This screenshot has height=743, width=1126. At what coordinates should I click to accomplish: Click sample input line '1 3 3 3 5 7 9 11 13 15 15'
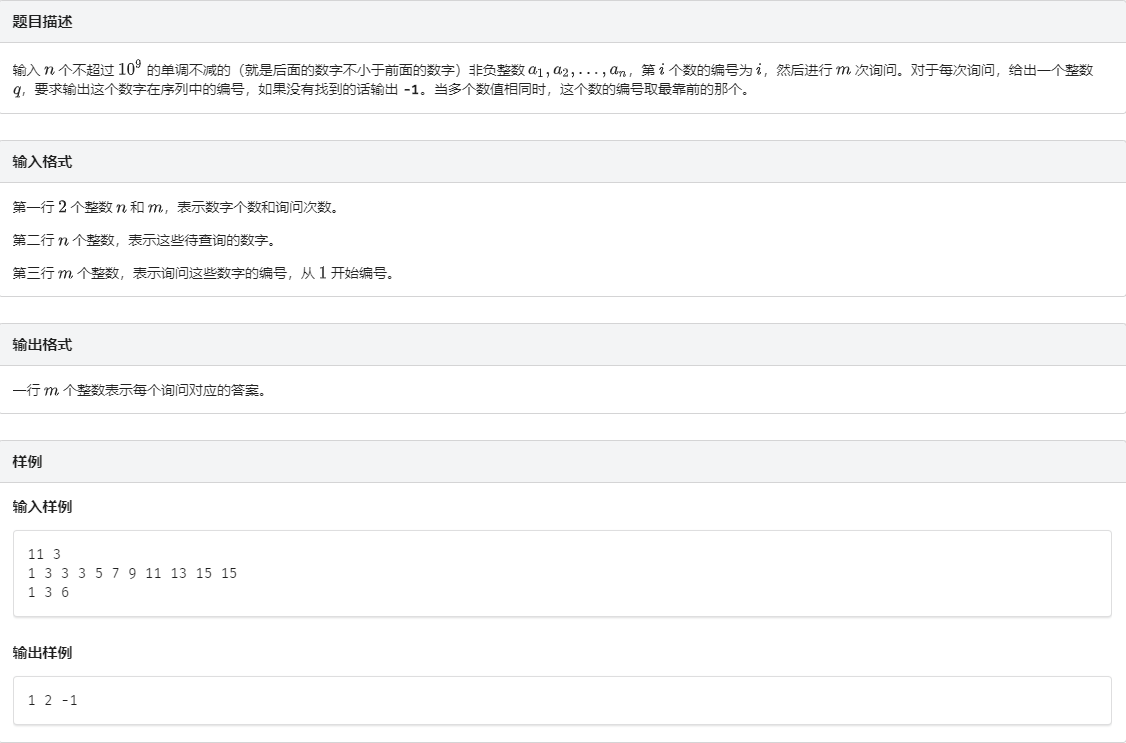(132, 573)
